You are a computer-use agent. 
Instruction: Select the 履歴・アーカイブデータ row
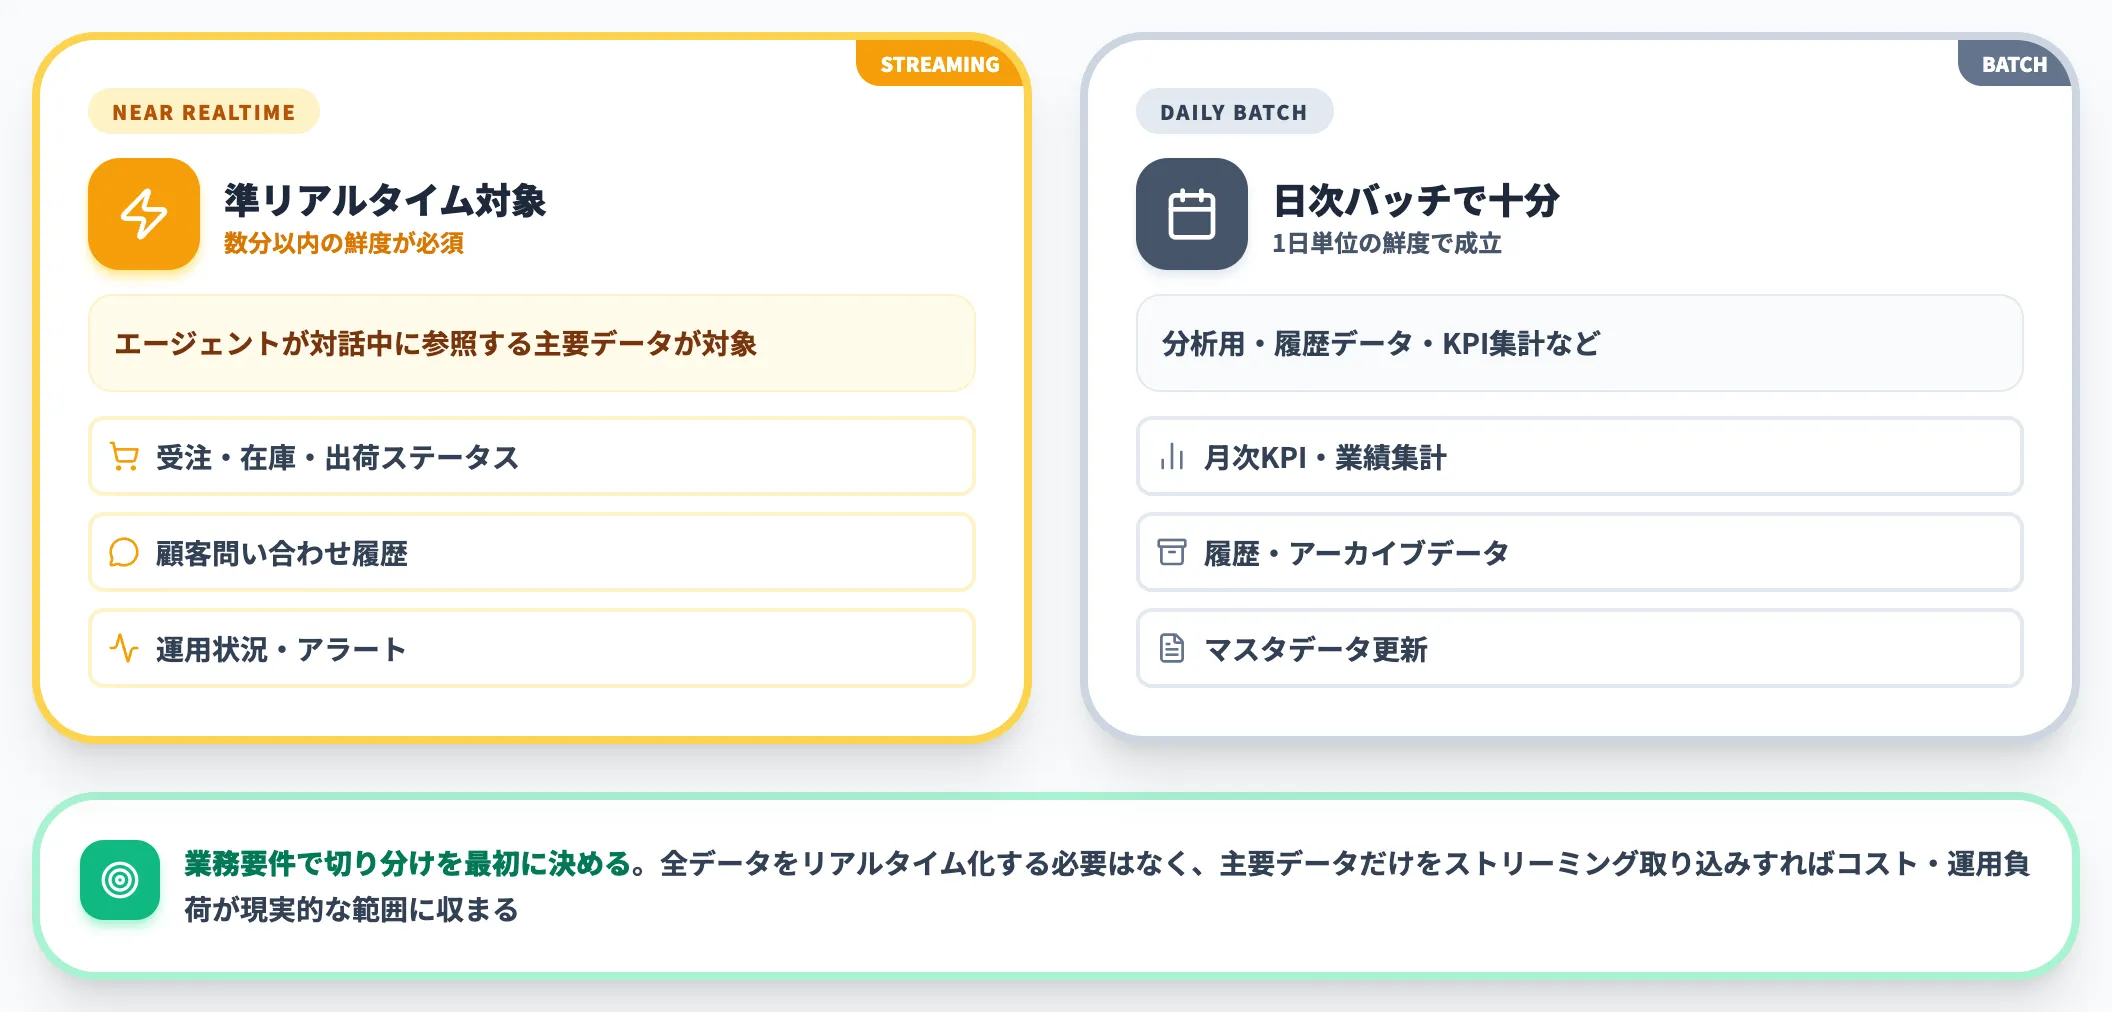click(x=1580, y=553)
